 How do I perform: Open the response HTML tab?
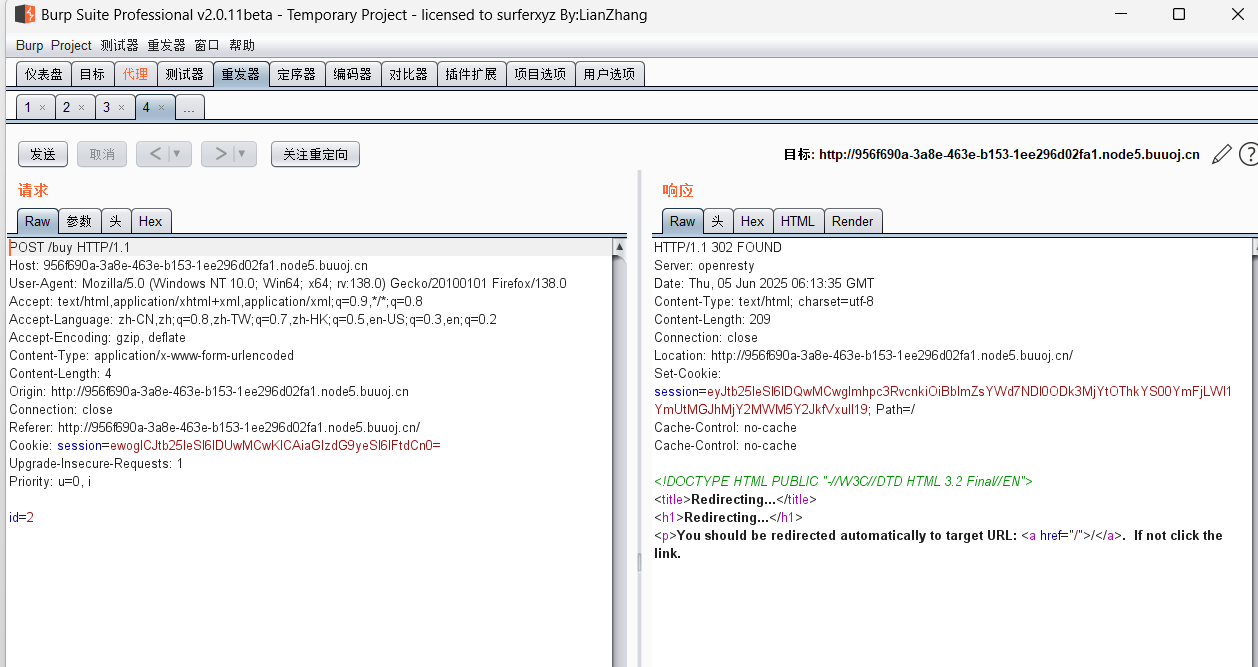coord(798,221)
